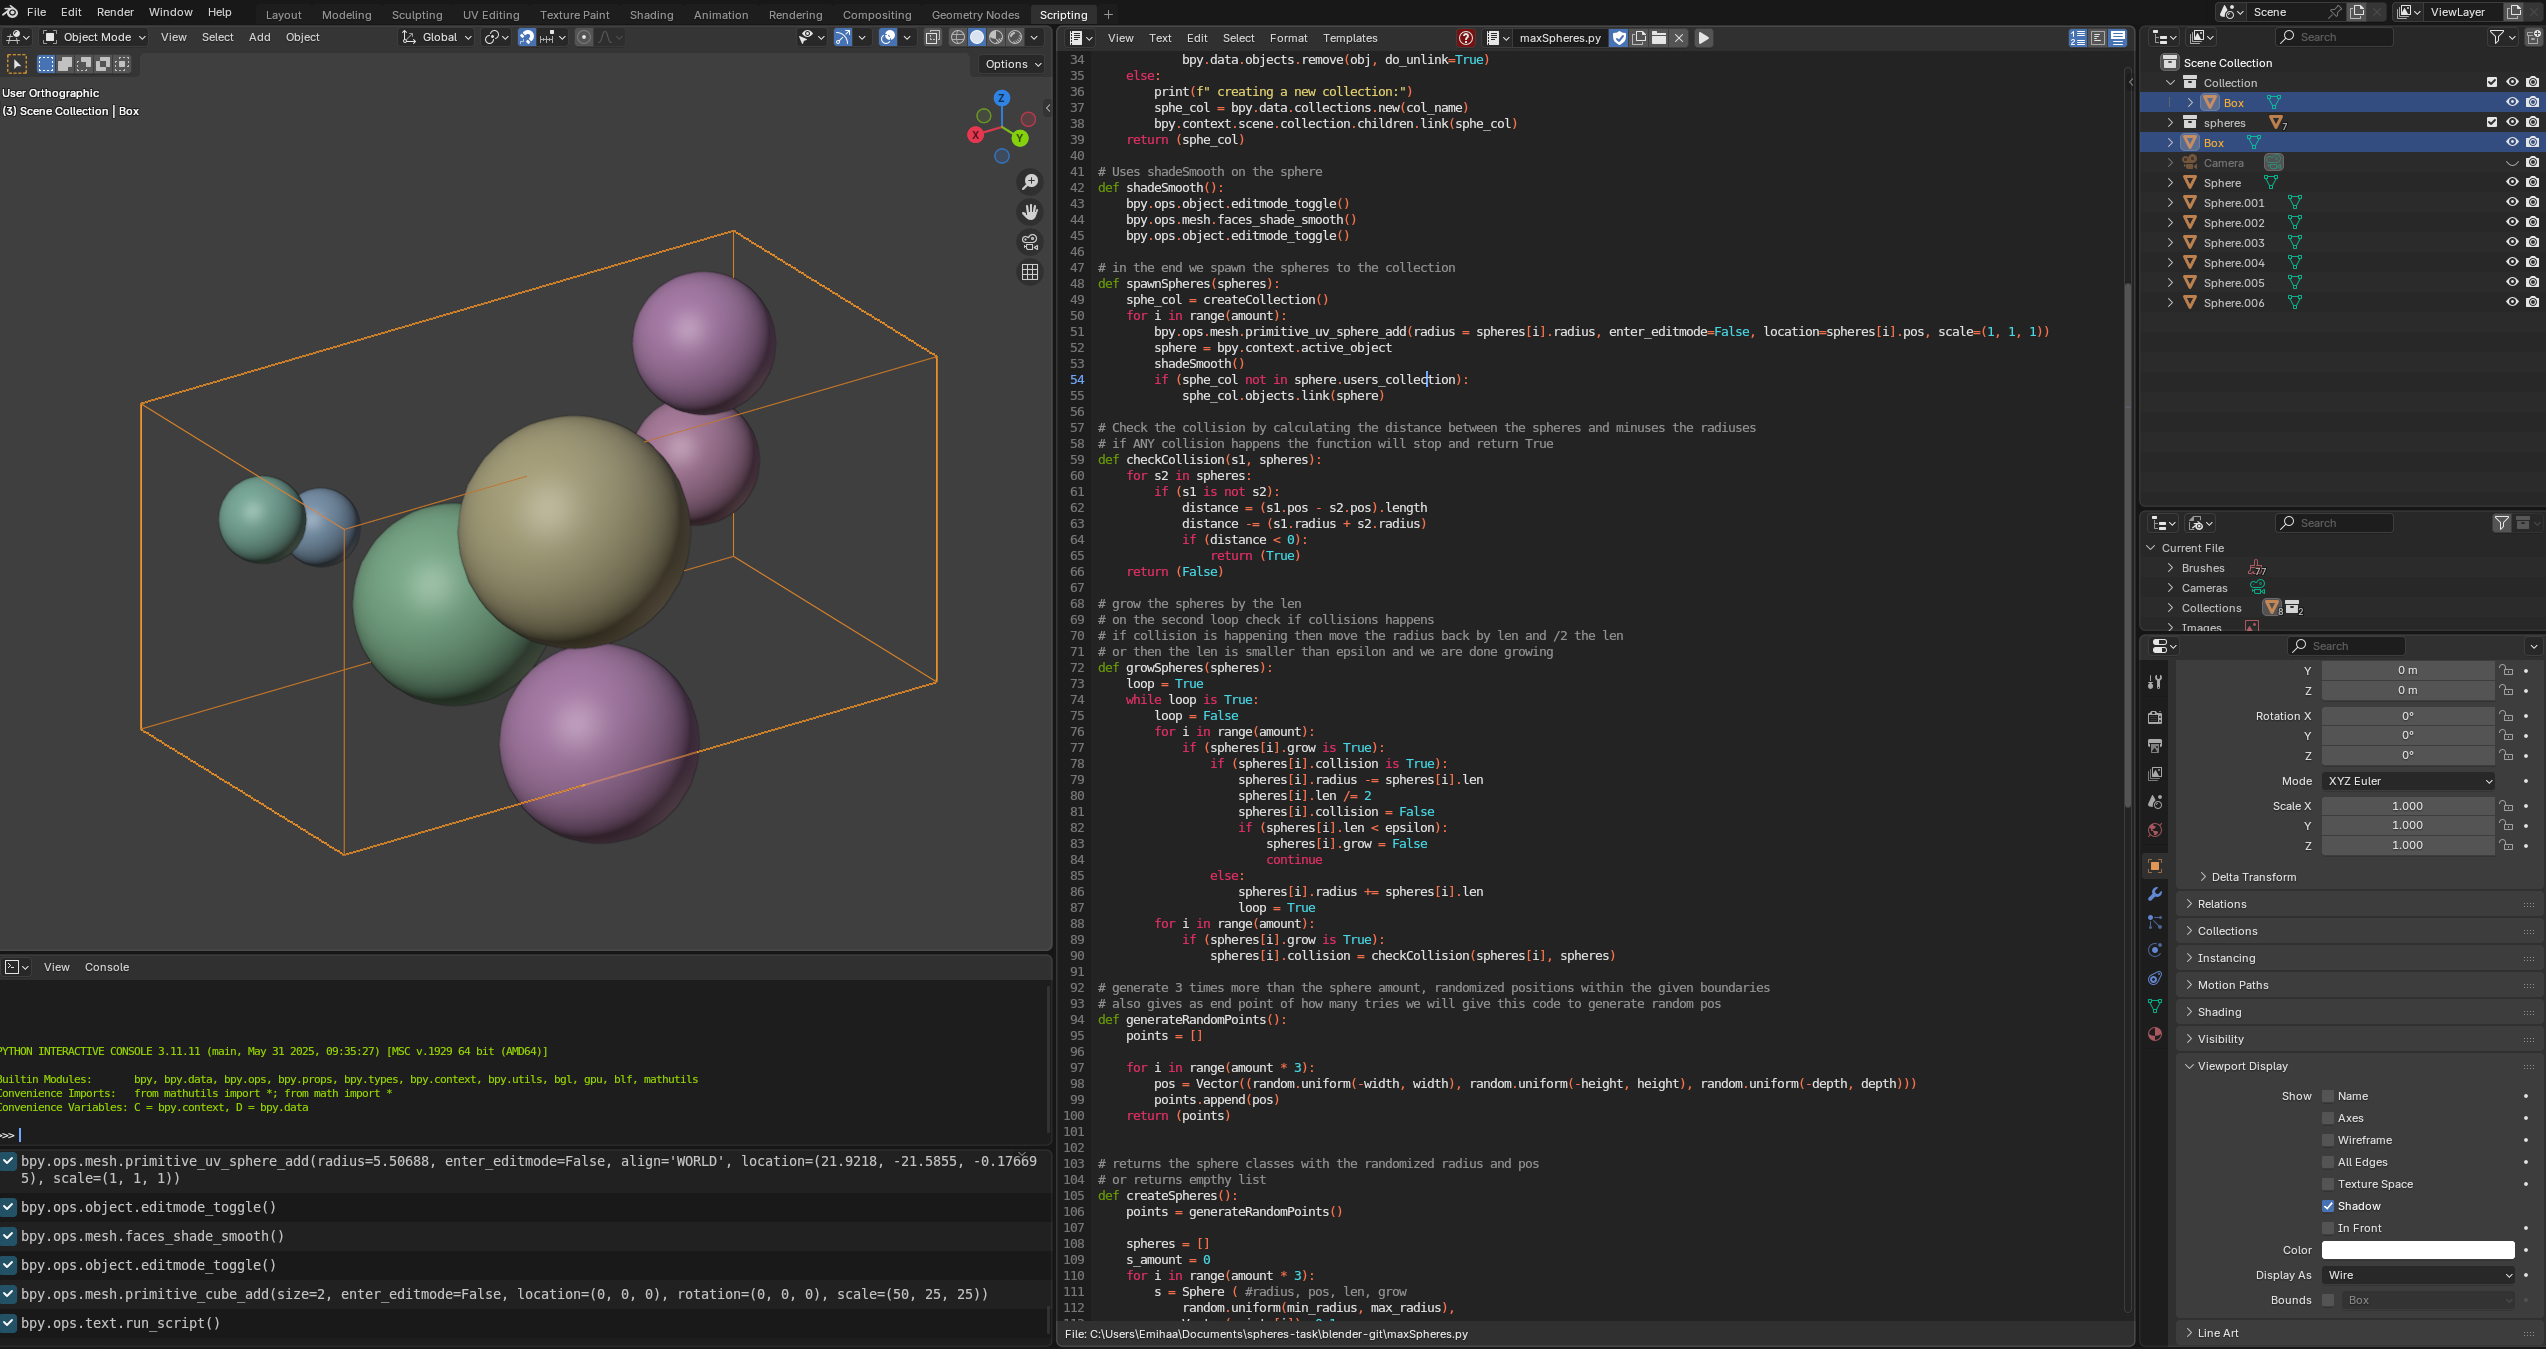The image size is (2546, 1349).
Task: Click the pan hand viewport gizmo
Action: (1029, 212)
